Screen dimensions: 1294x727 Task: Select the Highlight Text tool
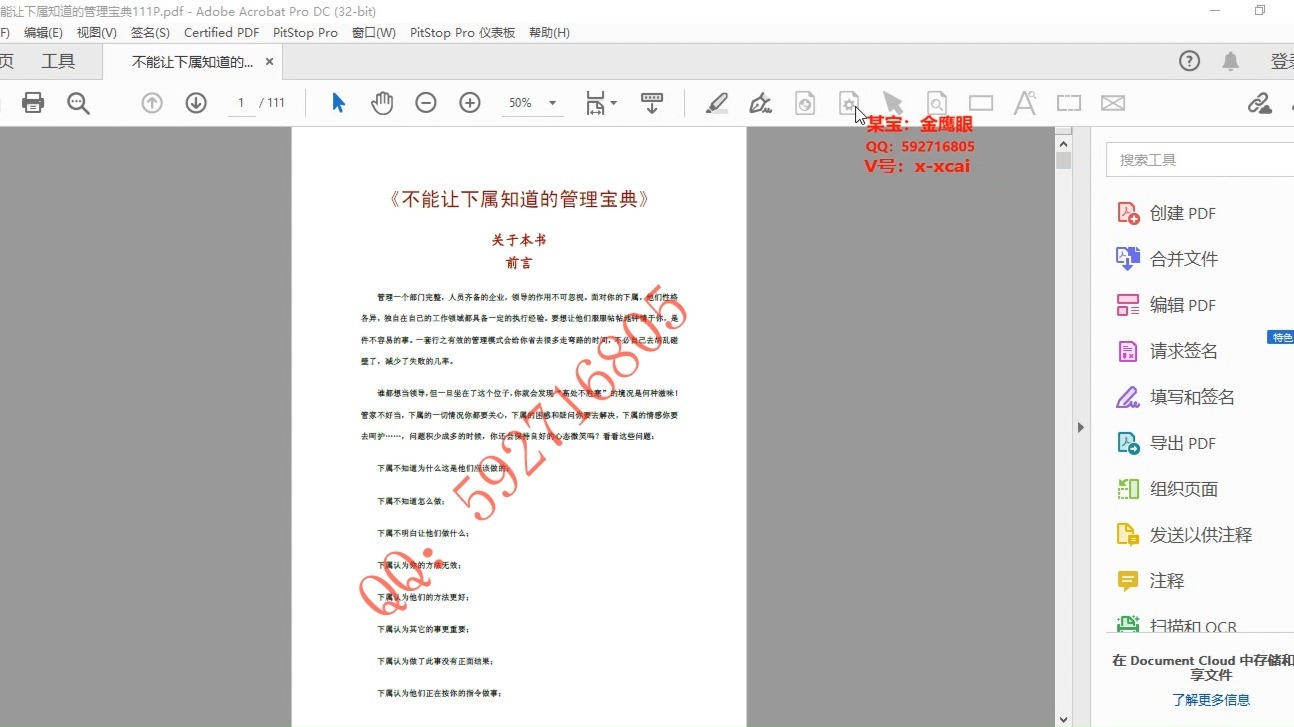(x=717, y=103)
